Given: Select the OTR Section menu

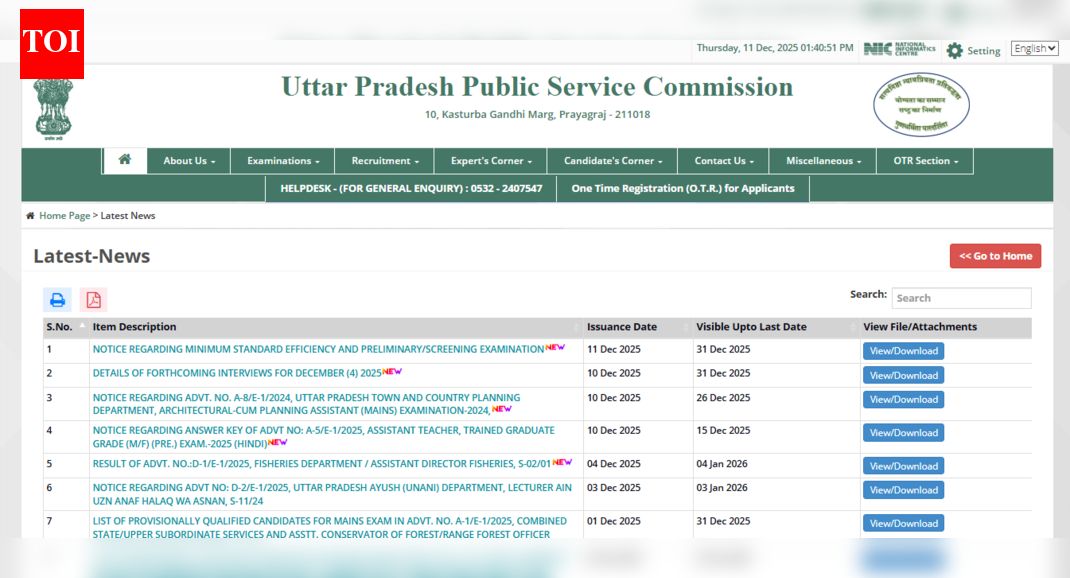Looking at the screenshot, I should (x=924, y=160).
